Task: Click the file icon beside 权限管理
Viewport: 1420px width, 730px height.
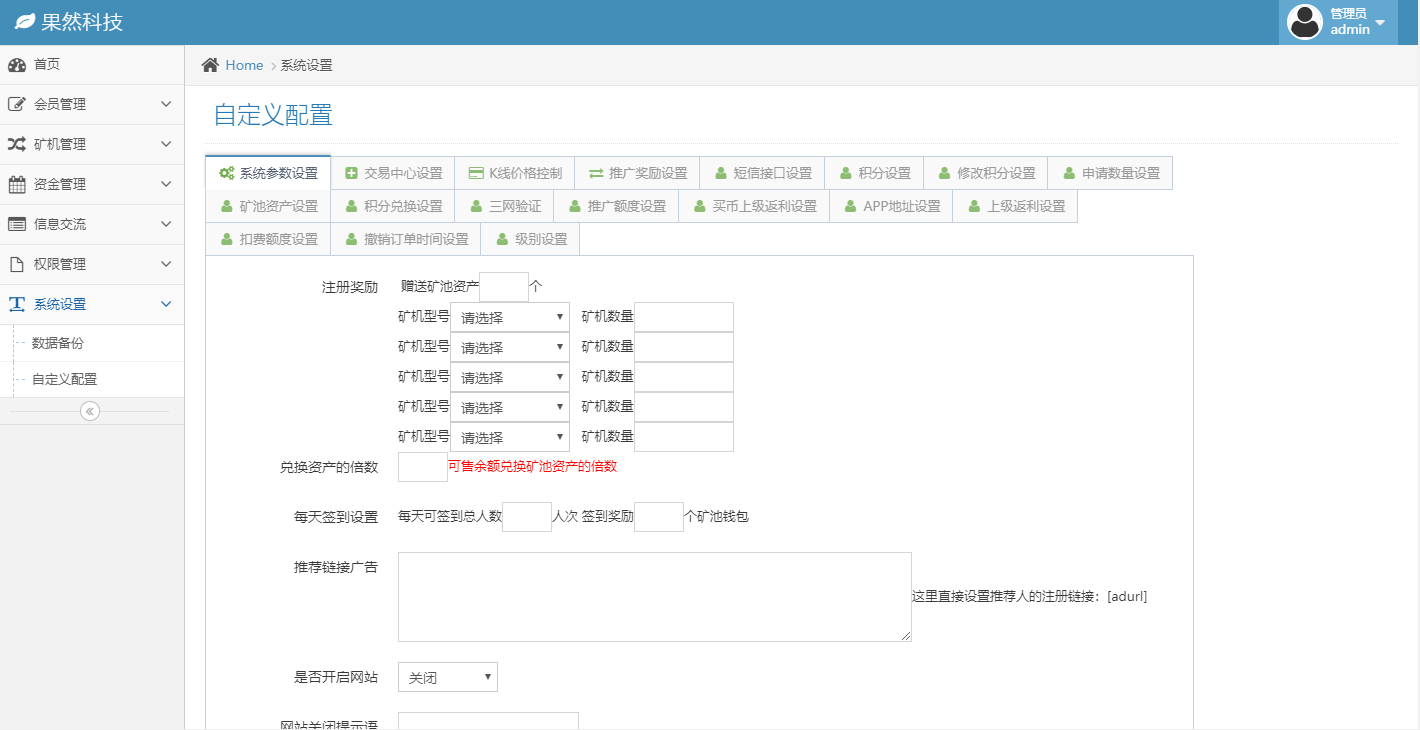Action: [16, 264]
